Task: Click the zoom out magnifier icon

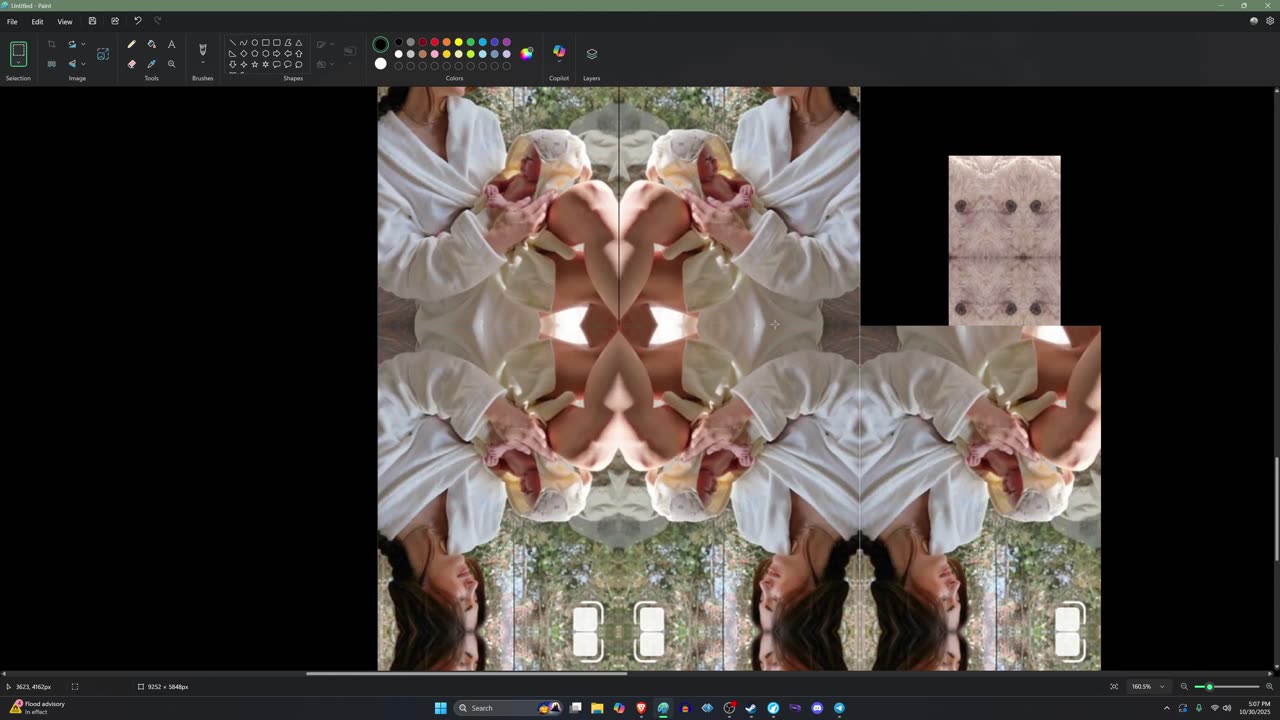Action: point(1184,687)
